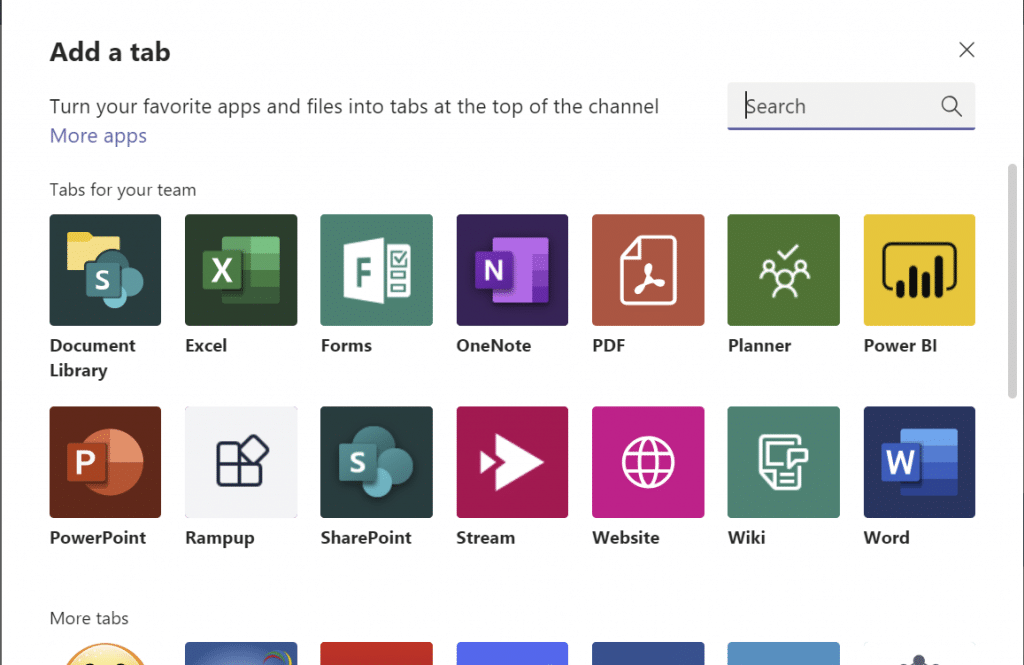Image resolution: width=1024 pixels, height=665 pixels.
Task: Click the dialog vertical scrollbar
Action: point(1012,281)
